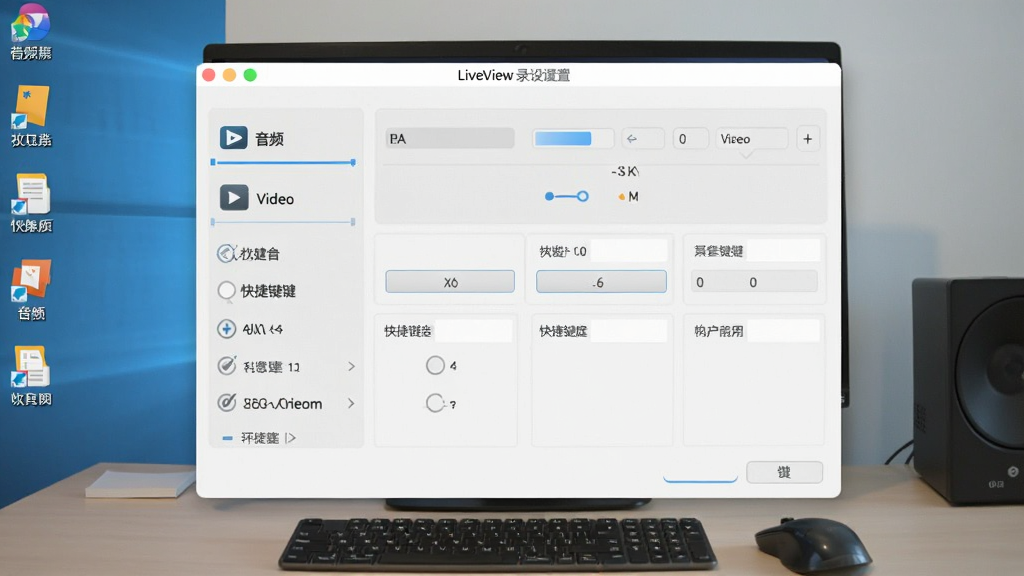
Task: Click the 0 field beside back arrow
Action: point(690,138)
